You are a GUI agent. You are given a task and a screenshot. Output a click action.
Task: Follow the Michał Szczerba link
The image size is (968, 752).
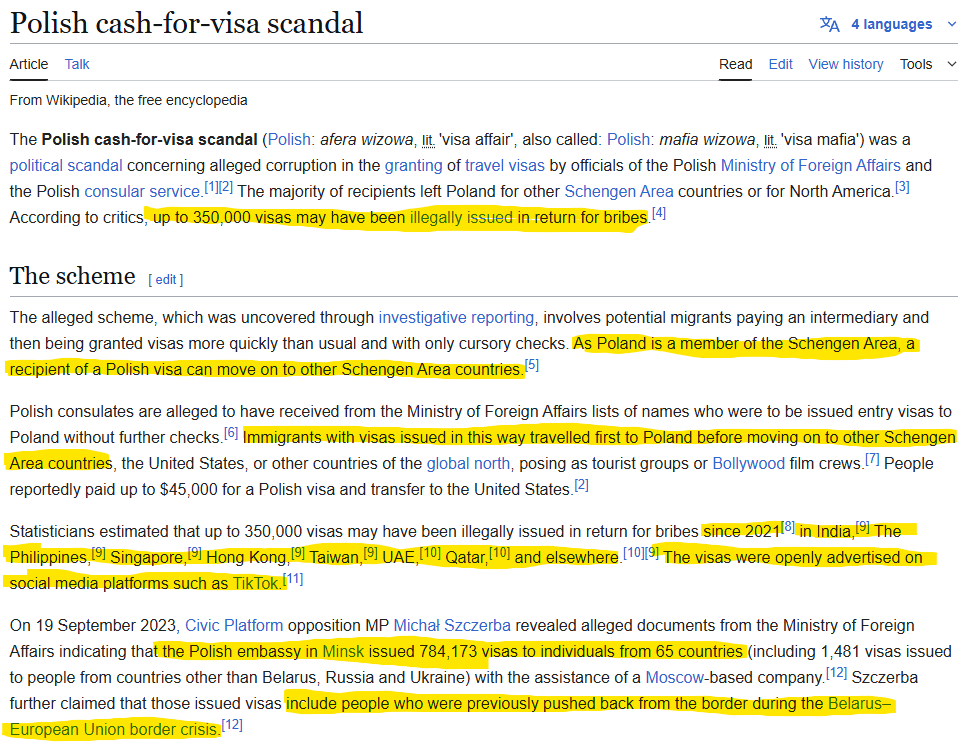(452, 625)
